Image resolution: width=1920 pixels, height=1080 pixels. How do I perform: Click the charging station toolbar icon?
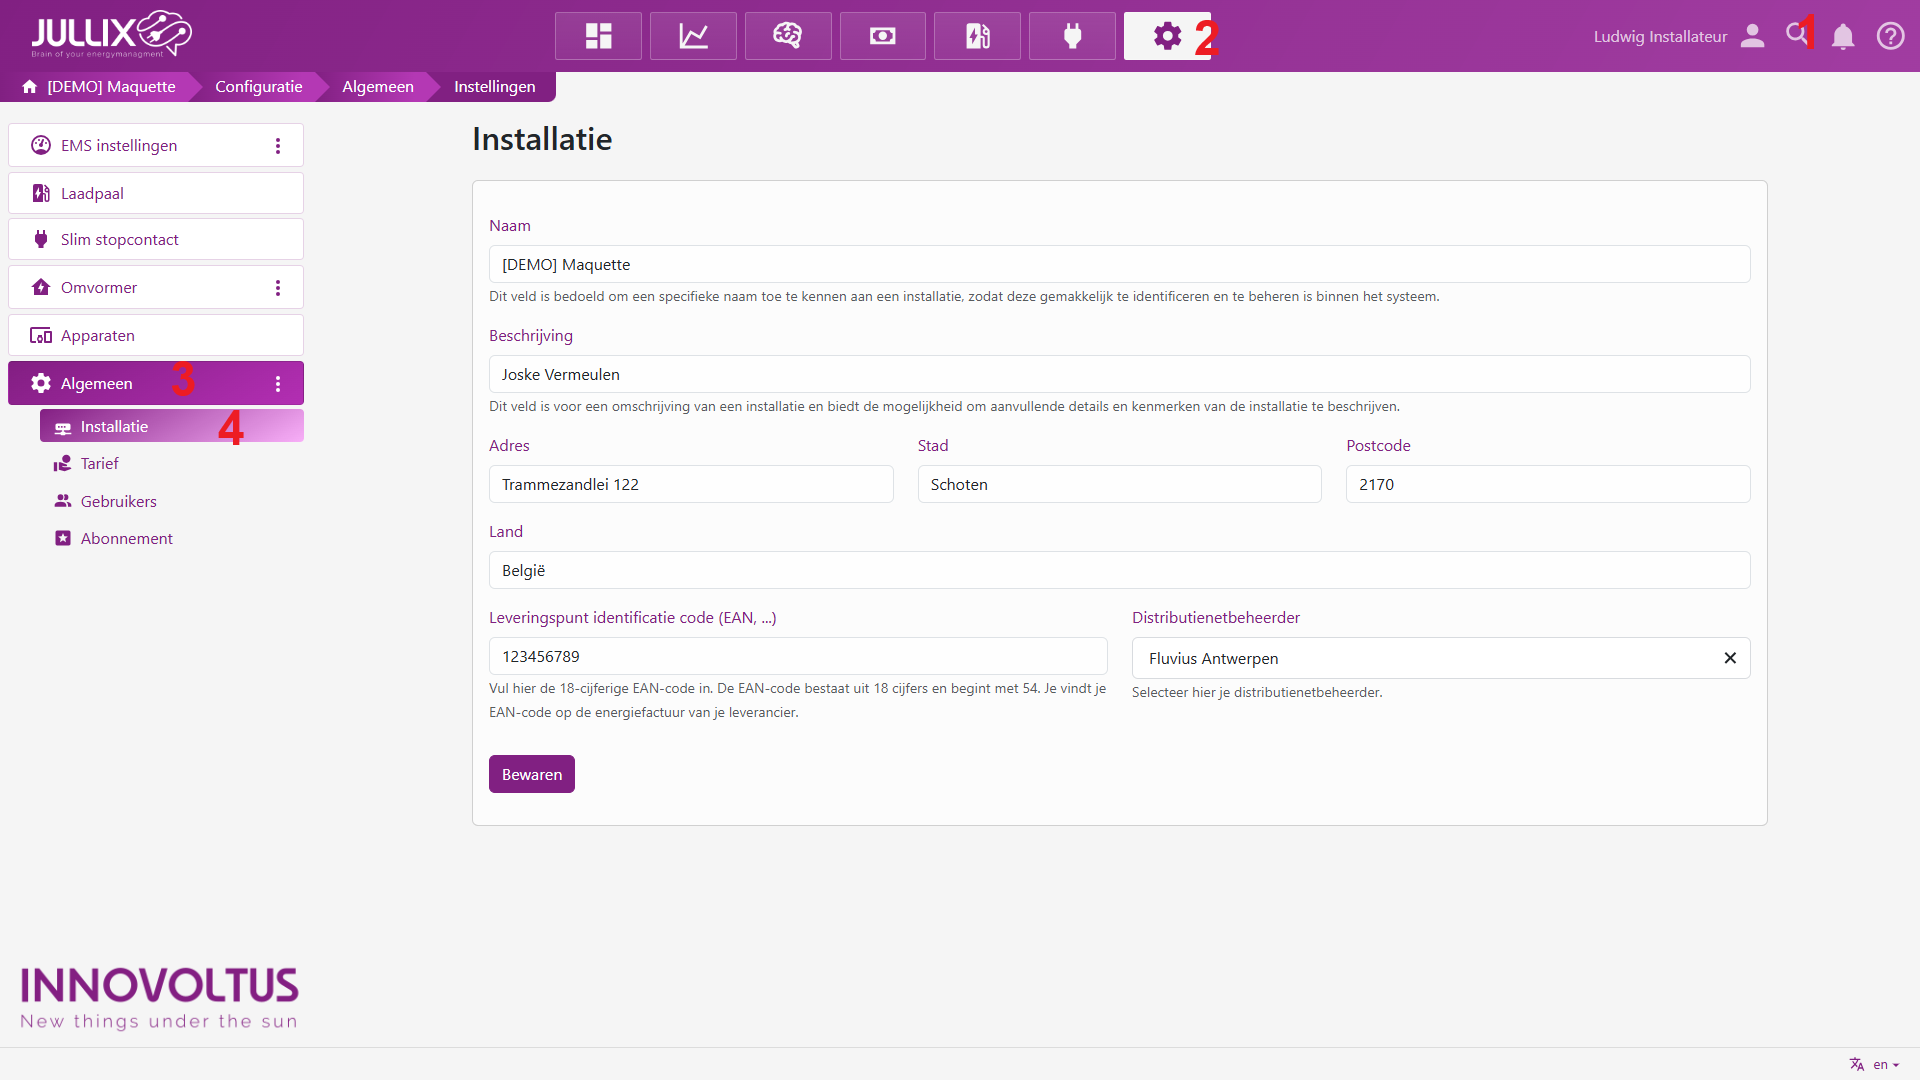pyautogui.click(x=977, y=36)
